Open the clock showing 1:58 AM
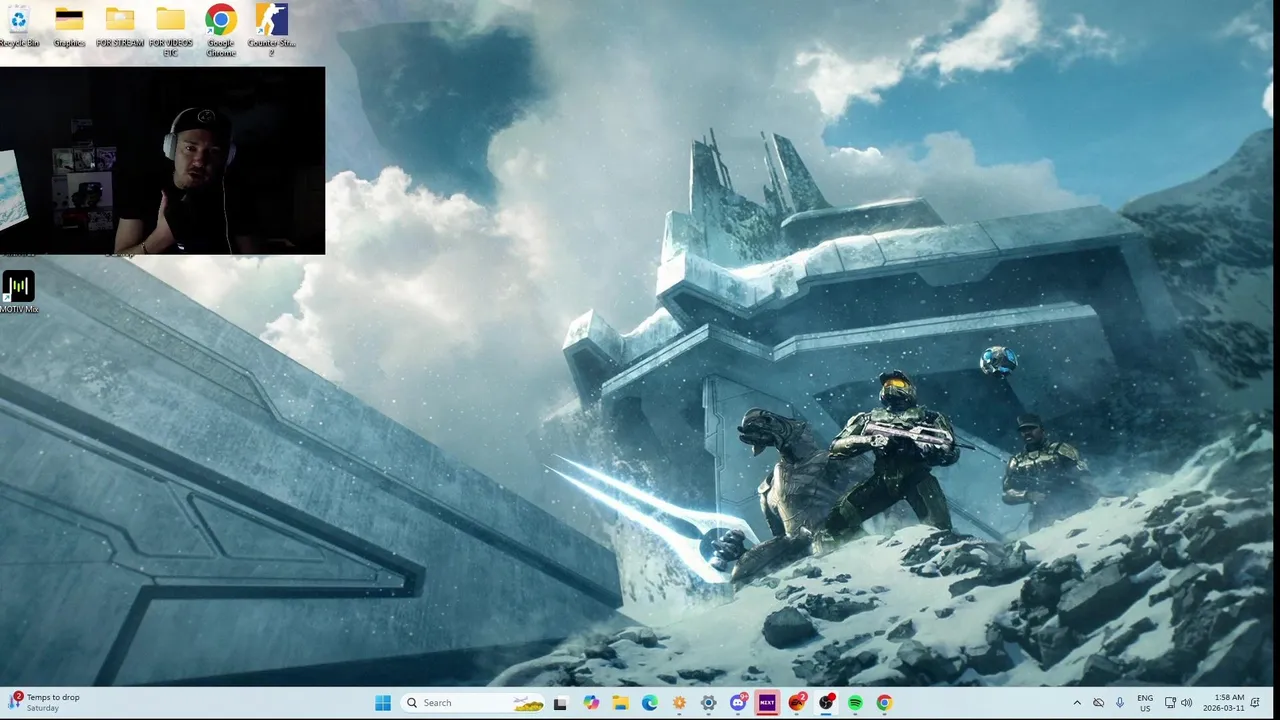1280x720 pixels. (x=1224, y=703)
